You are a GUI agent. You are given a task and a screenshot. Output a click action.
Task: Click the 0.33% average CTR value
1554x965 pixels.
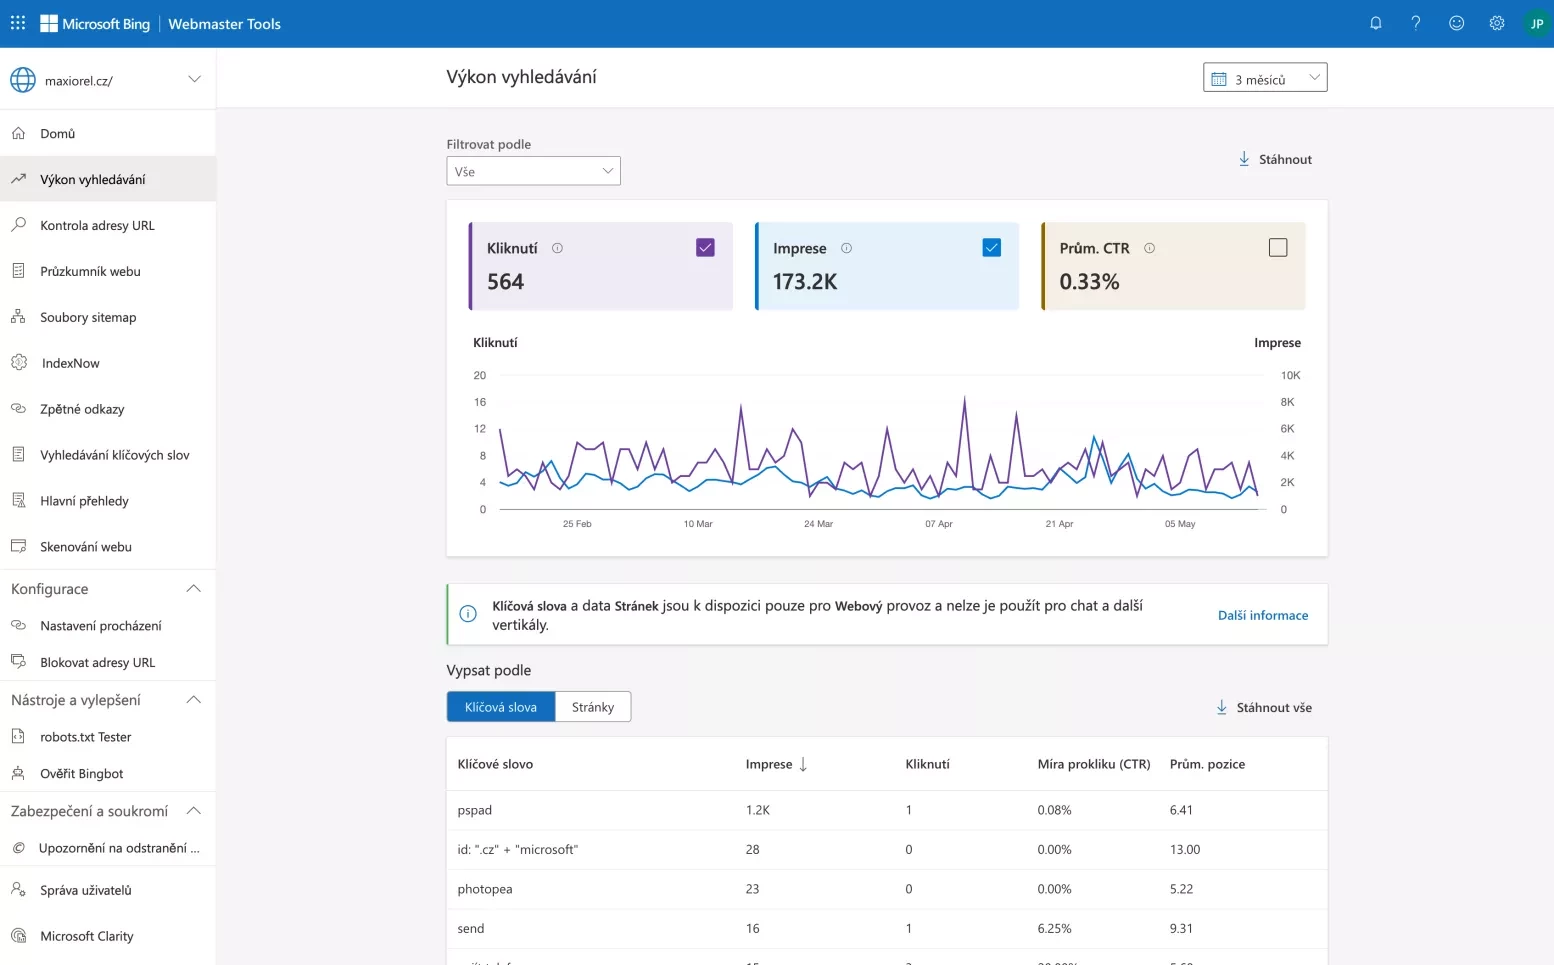point(1089,282)
